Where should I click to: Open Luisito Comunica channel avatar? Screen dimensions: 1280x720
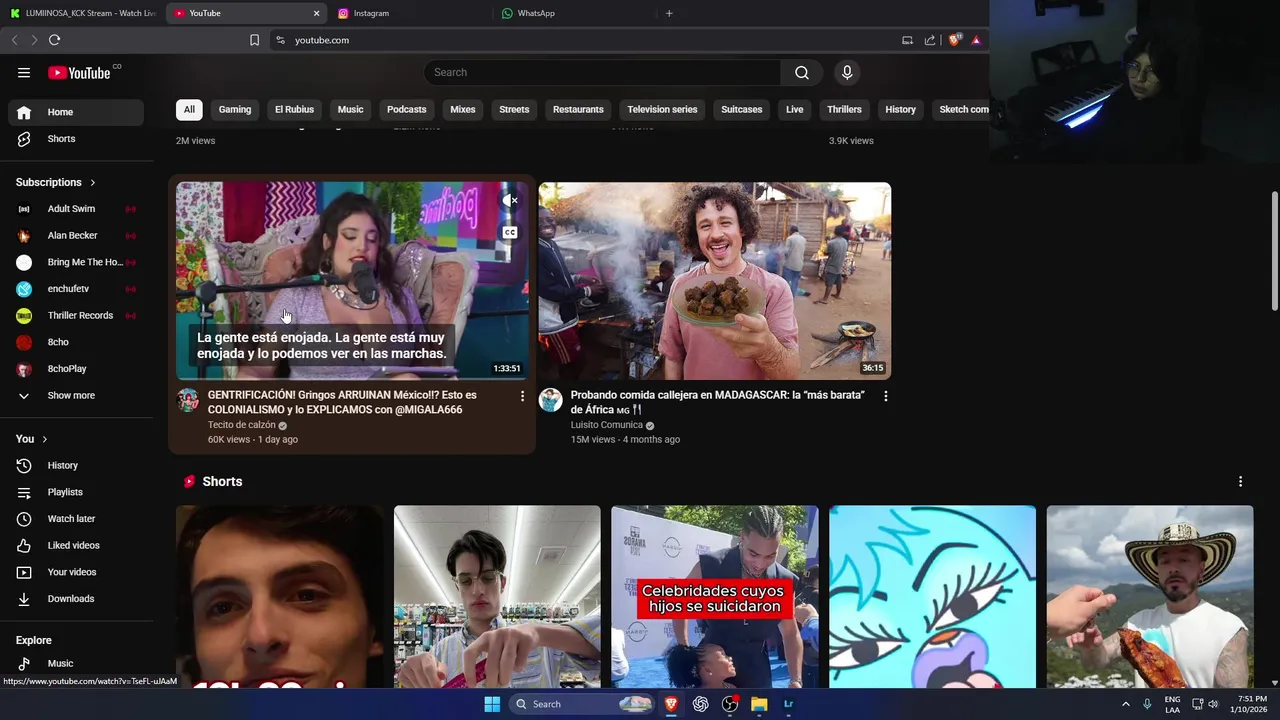(550, 400)
